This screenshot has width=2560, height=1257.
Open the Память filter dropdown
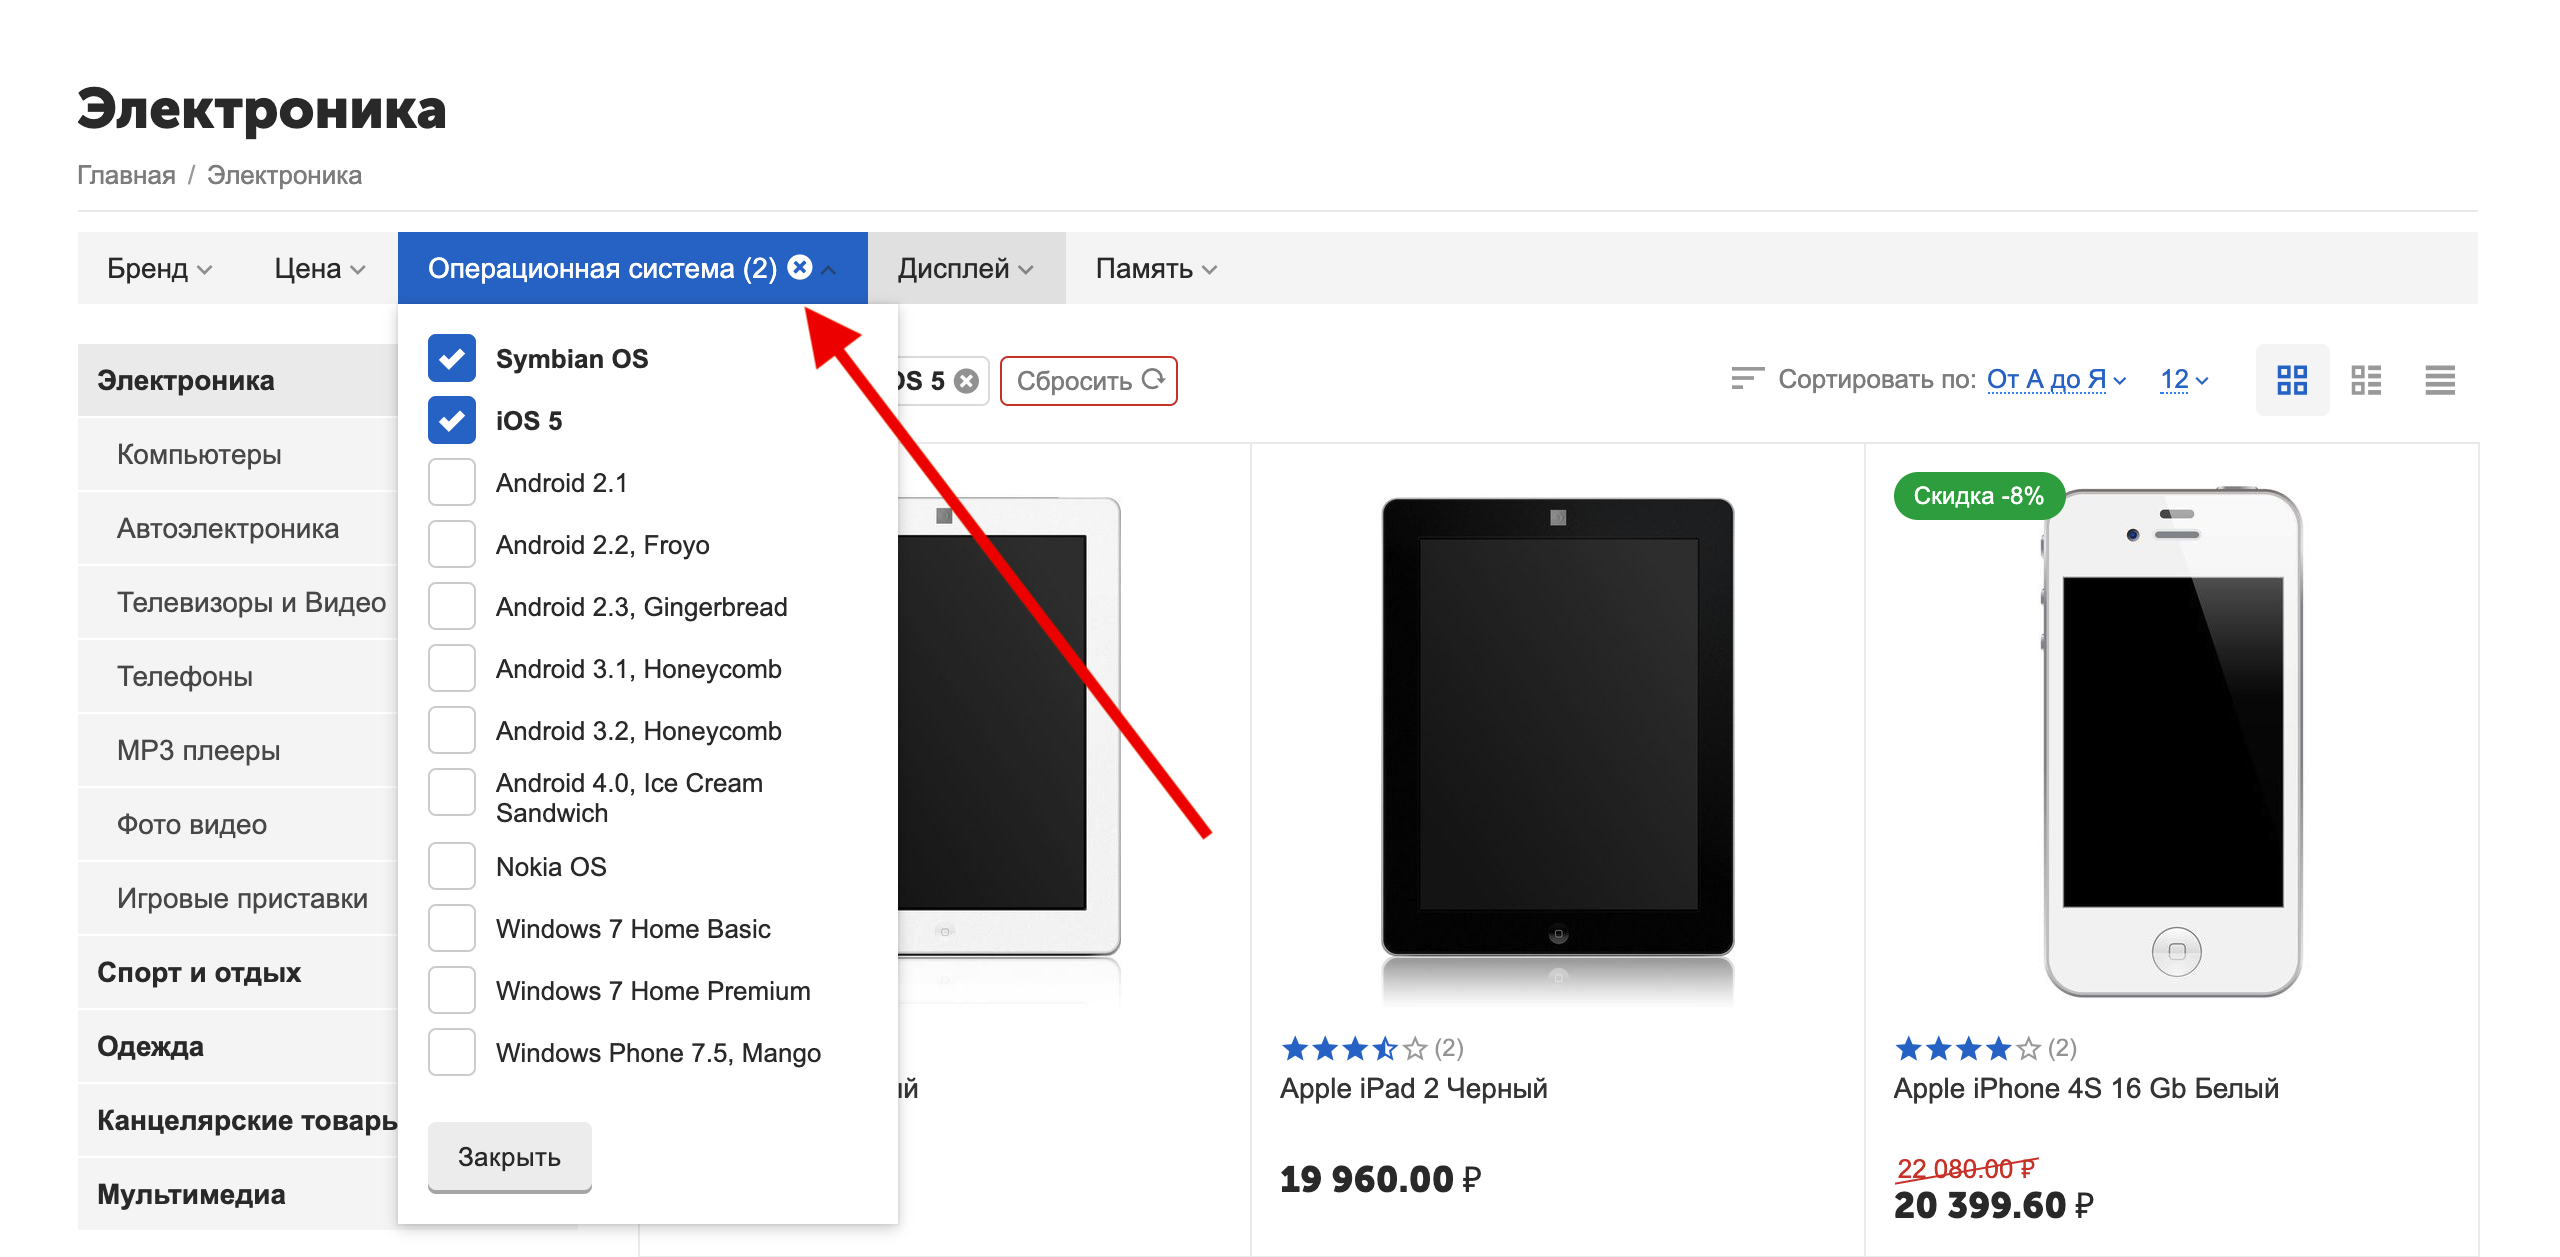click(1156, 268)
